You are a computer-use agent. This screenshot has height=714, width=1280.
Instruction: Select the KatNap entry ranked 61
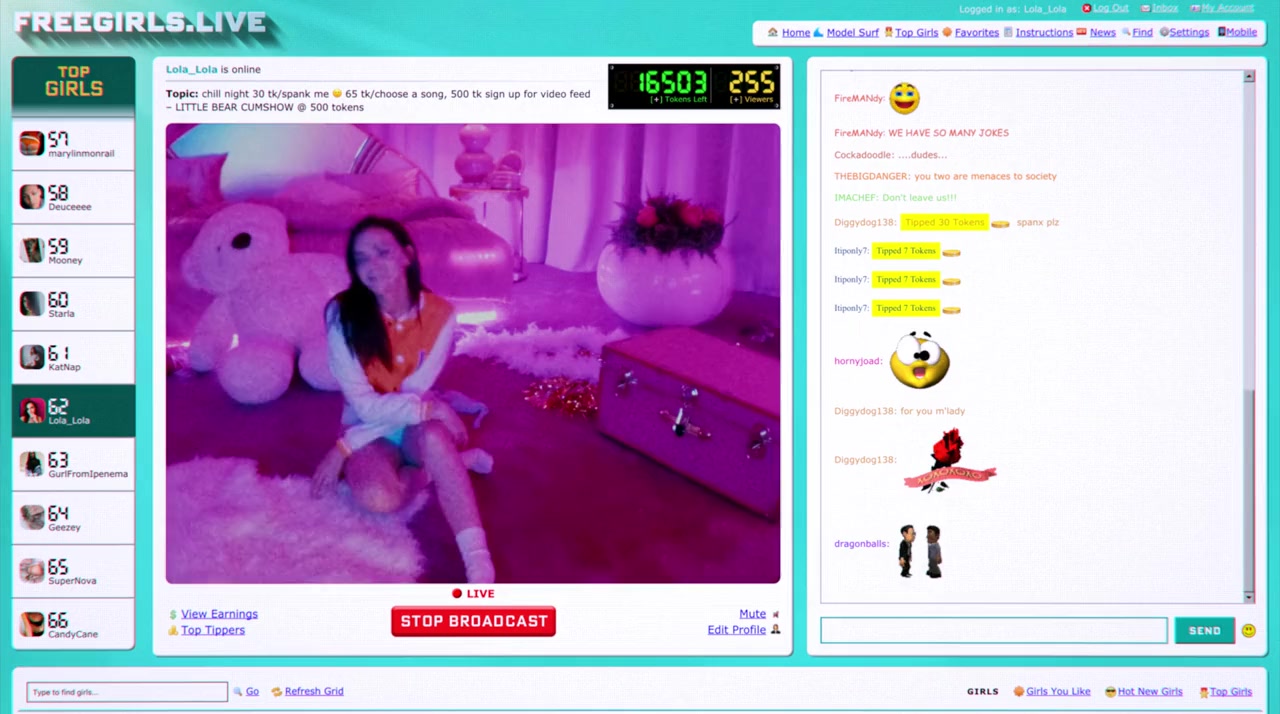point(73,358)
